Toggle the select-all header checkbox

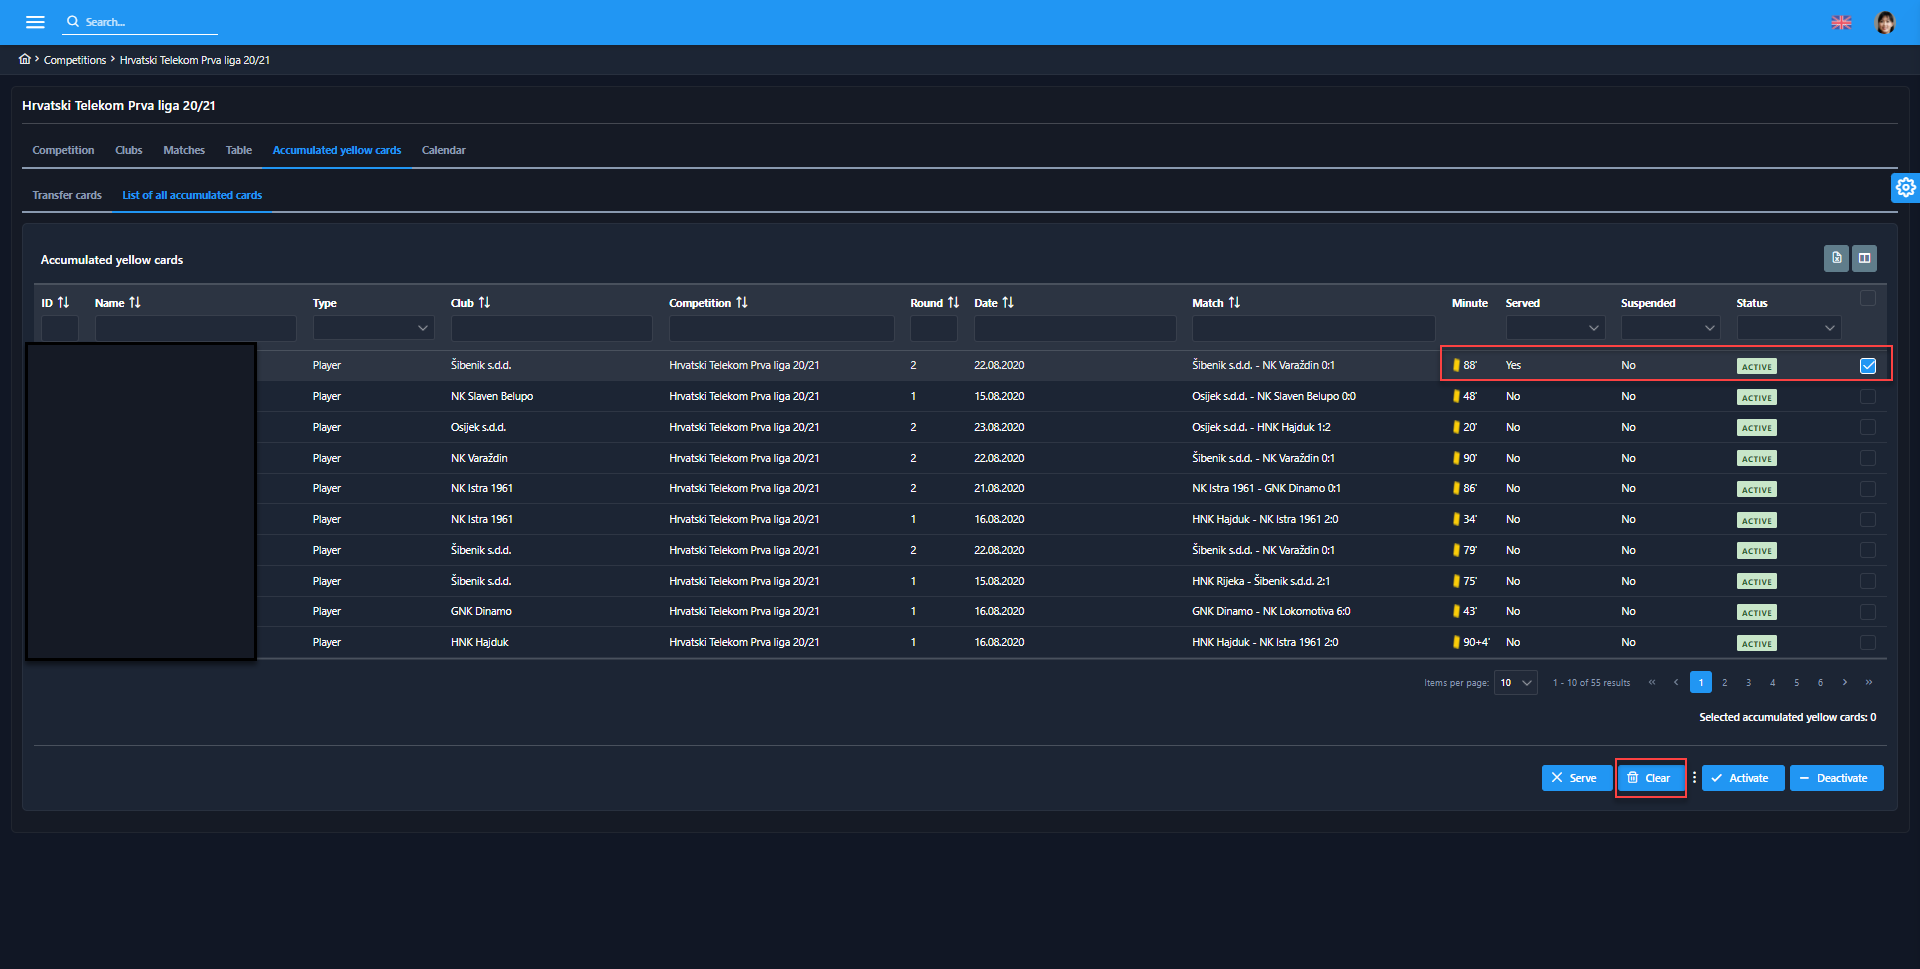click(1867, 298)
